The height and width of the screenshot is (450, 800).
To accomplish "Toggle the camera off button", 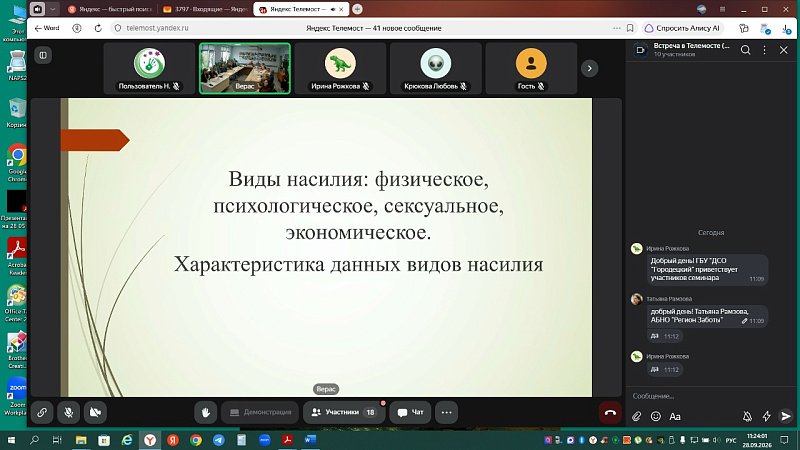I will pyautogui.click(x=95, y=412).
